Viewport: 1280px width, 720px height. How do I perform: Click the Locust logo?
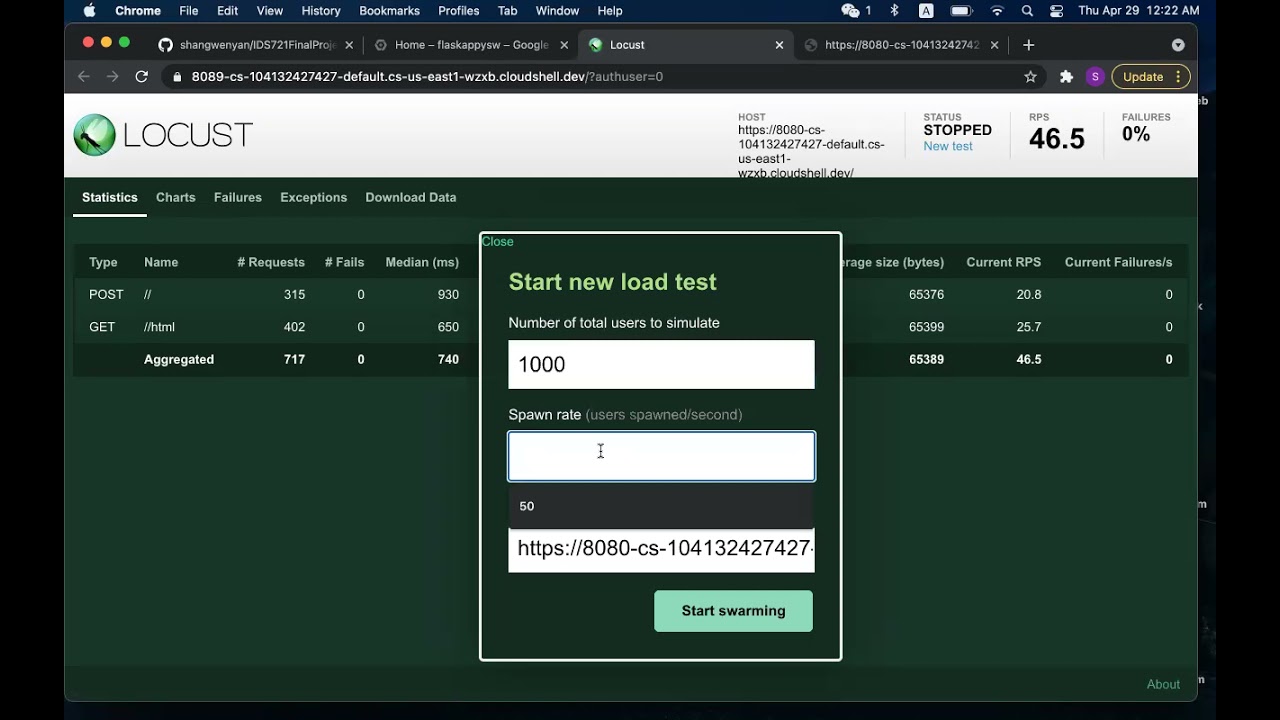(163, 135)
